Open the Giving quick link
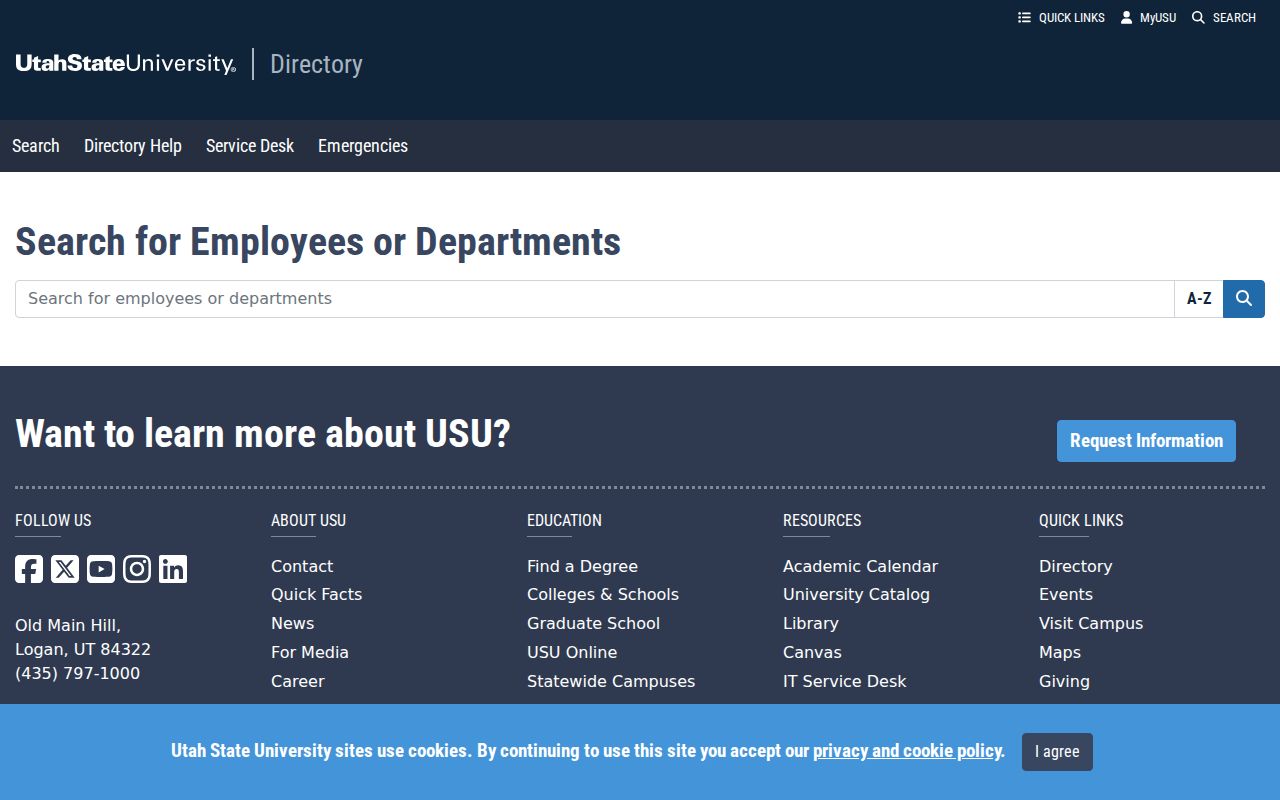 [1064, 681]
